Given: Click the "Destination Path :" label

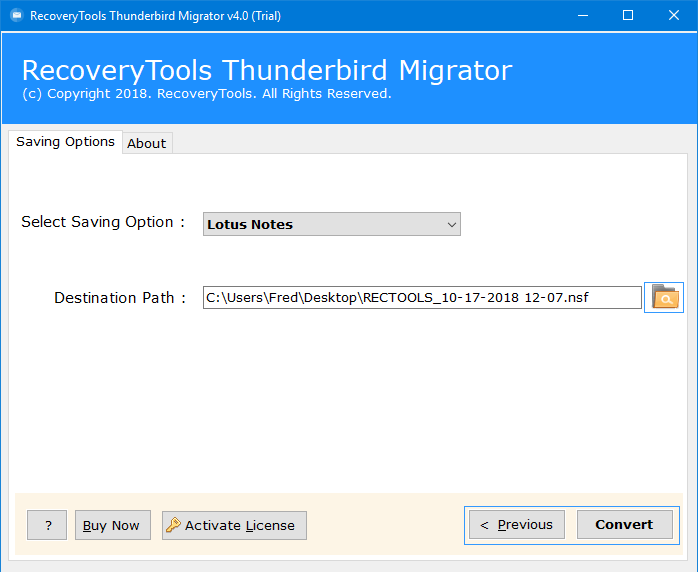Looking at the screenshot, I should pyautogui.click(x=120, y=297).
